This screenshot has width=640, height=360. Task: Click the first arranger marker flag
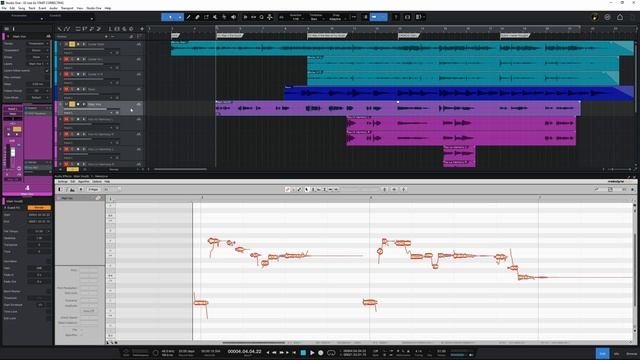(176, 36)
